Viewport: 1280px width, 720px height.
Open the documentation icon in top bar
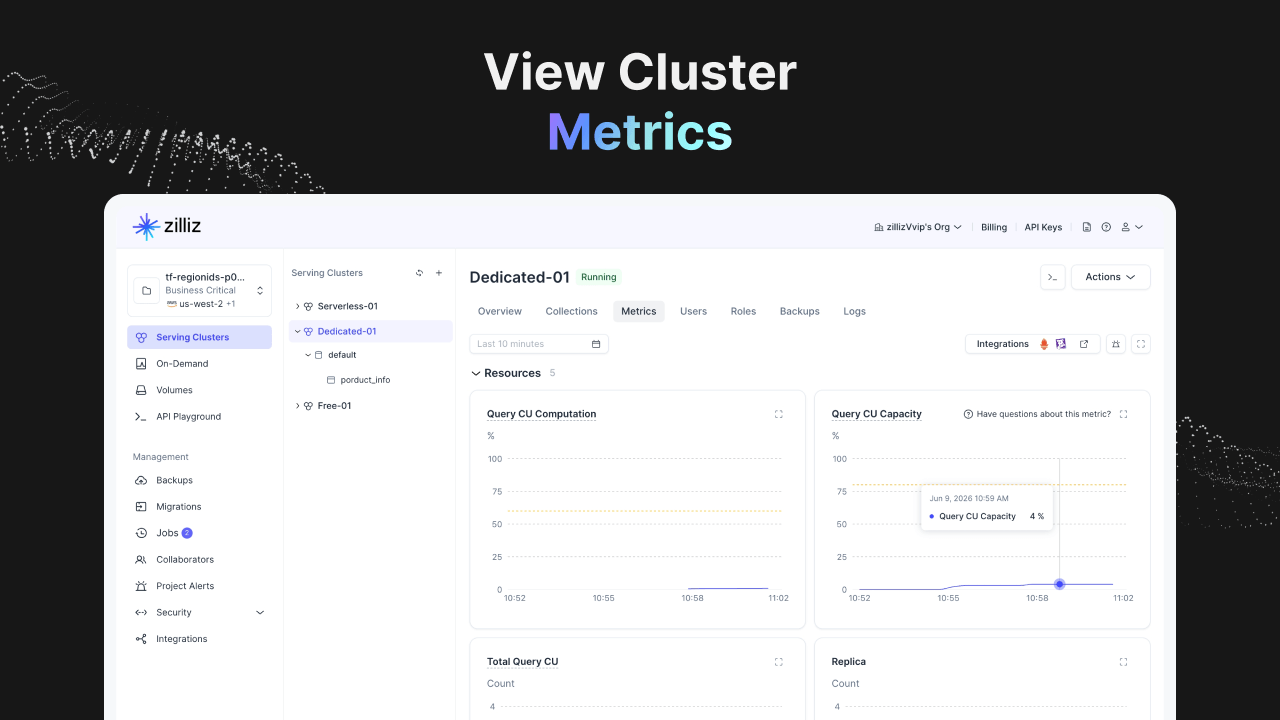click(x=1087, y=227)
